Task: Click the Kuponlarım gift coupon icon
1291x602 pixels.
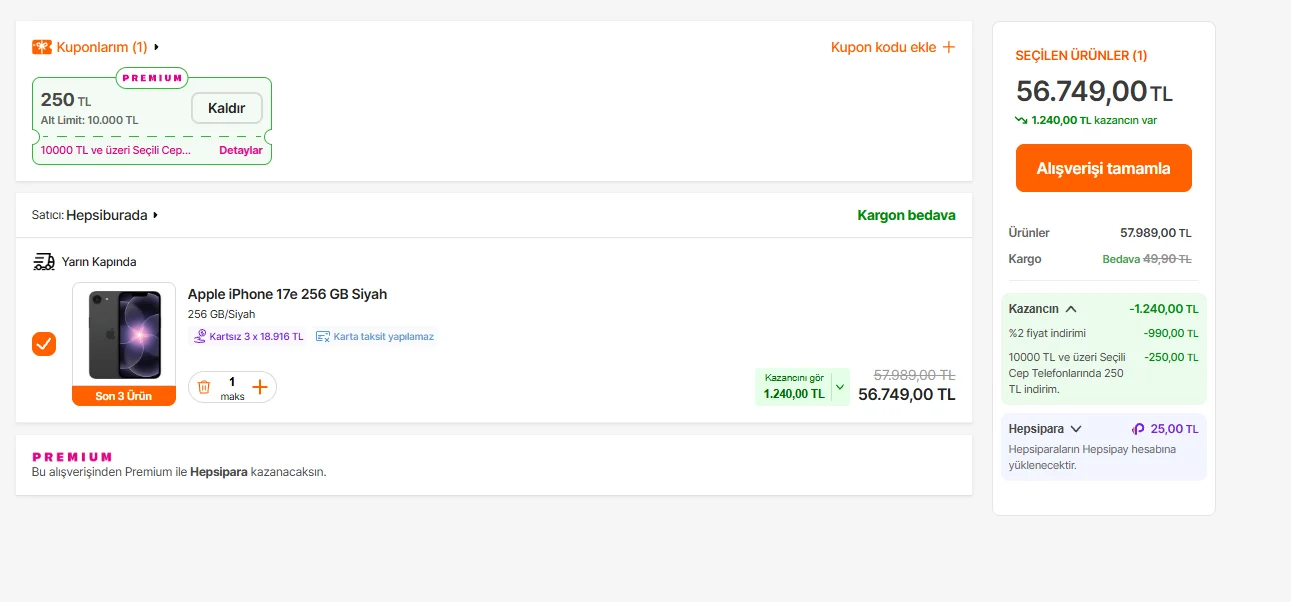Action: click(x=42, y=47)
